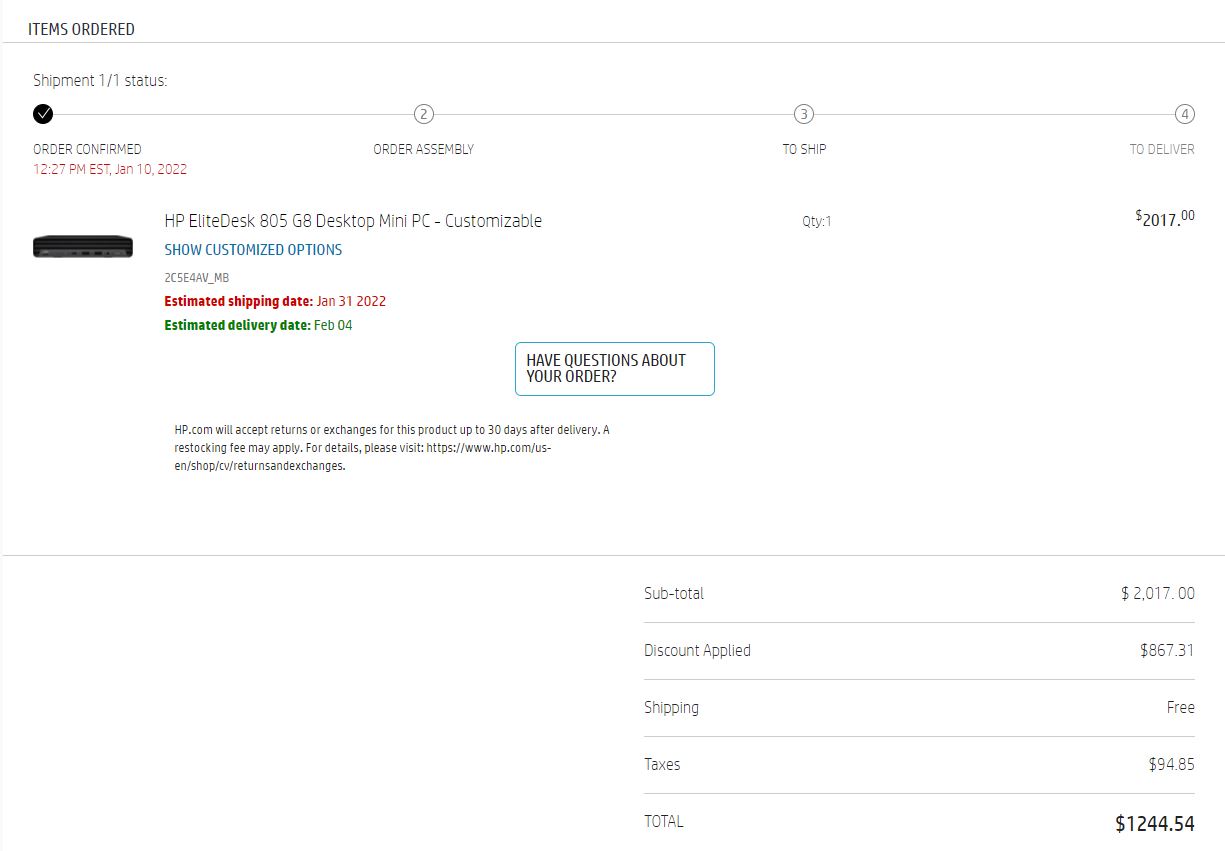Click the product SKU 2C5E4AV_MB
Viewport: 1225px width, 851px height.
click(x=197, y=278)
